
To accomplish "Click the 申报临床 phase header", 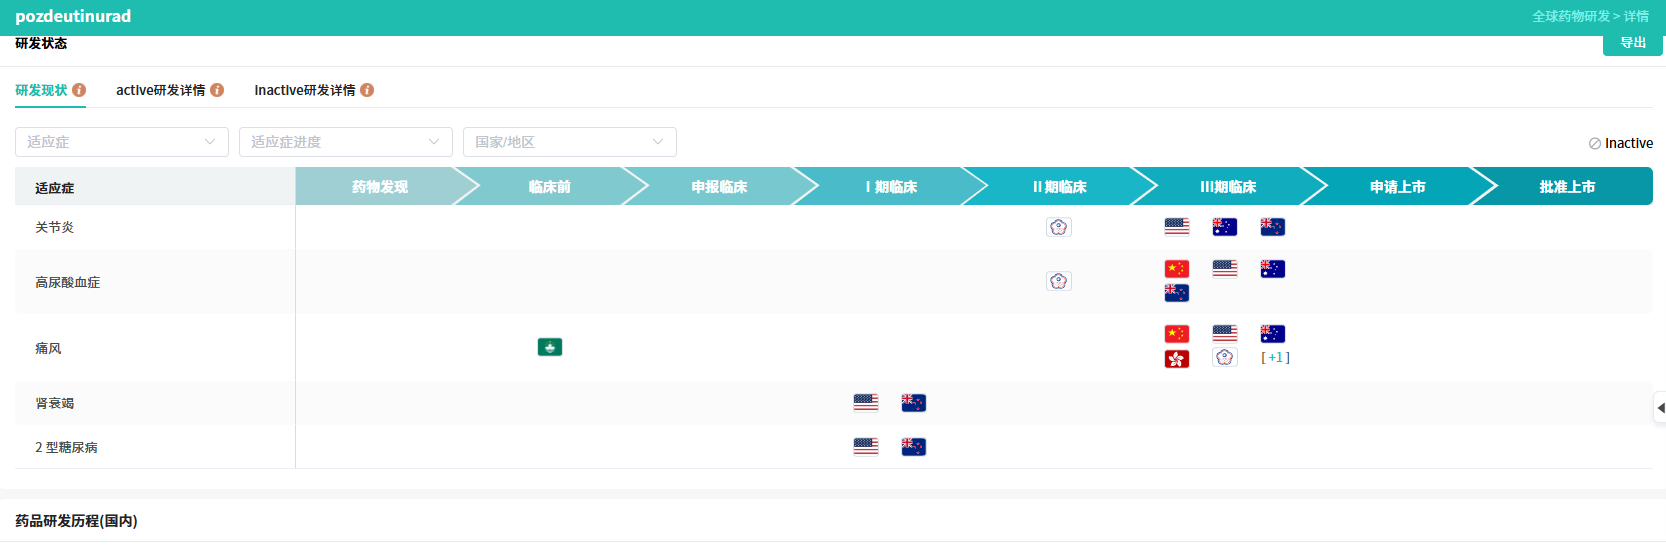I will [x=719, y=187].
